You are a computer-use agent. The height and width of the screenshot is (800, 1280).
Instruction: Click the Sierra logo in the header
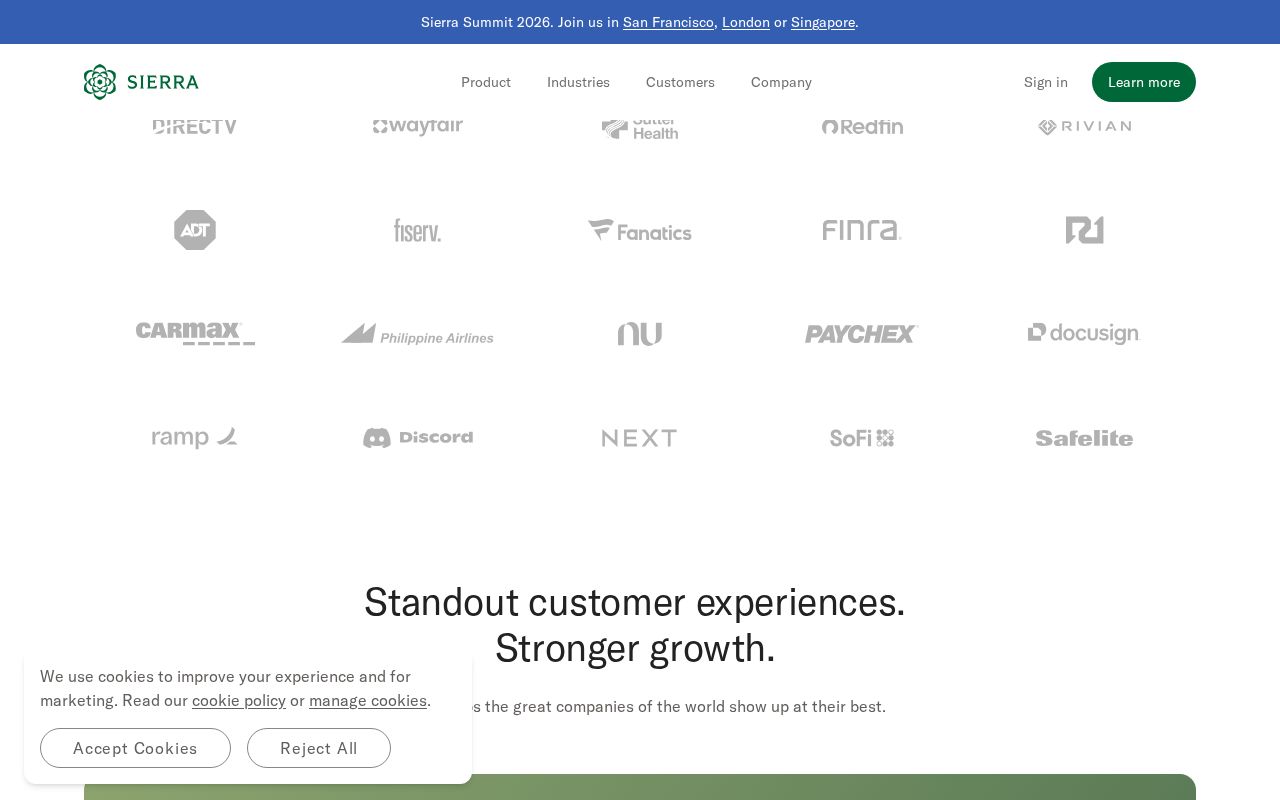[141, 82]
